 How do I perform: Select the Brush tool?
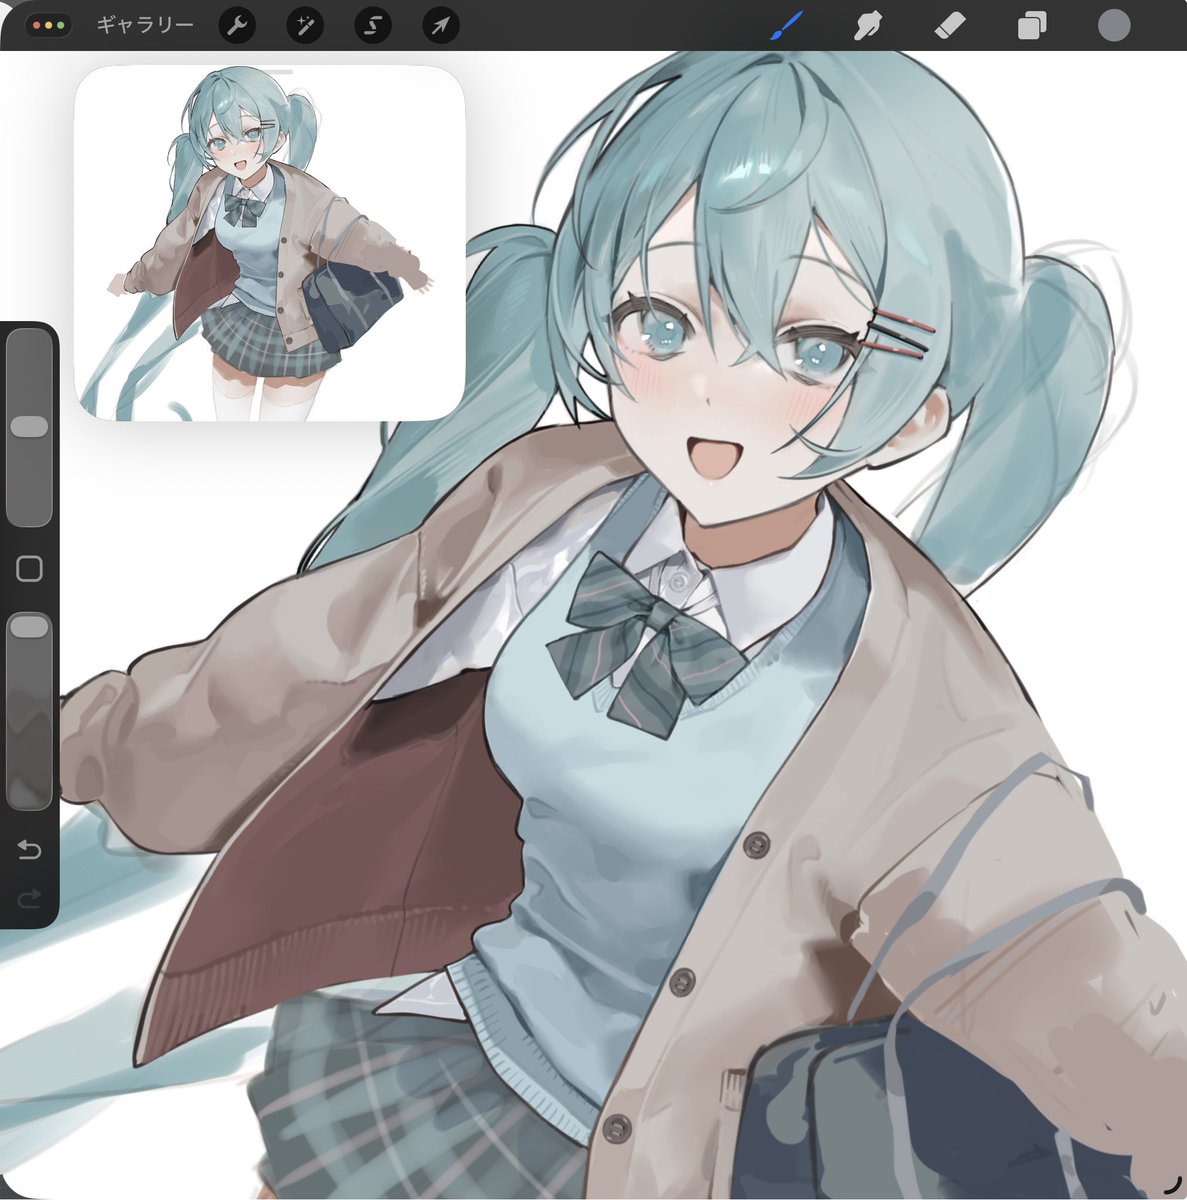(788, 26)
